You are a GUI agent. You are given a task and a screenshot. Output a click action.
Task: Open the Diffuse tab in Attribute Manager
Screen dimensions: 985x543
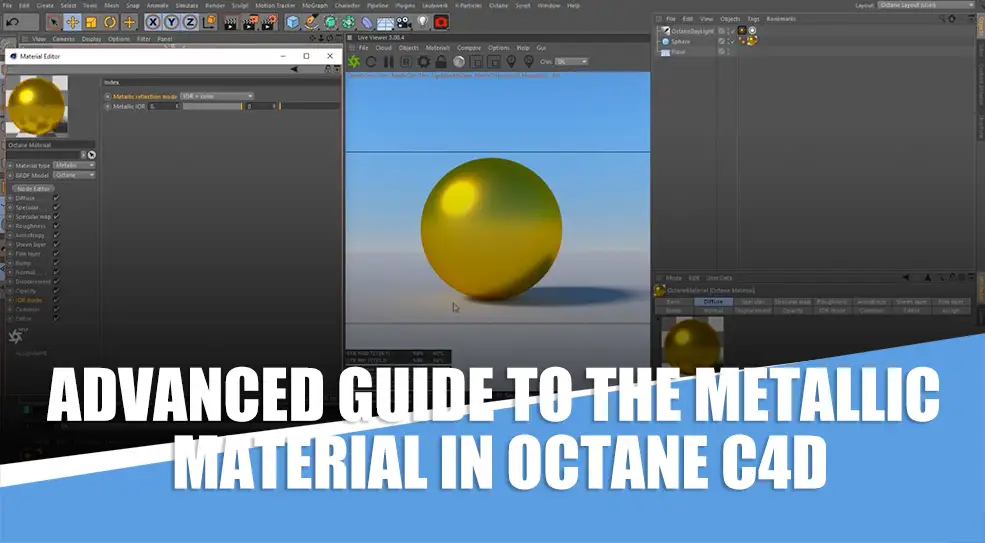[713, 302]
